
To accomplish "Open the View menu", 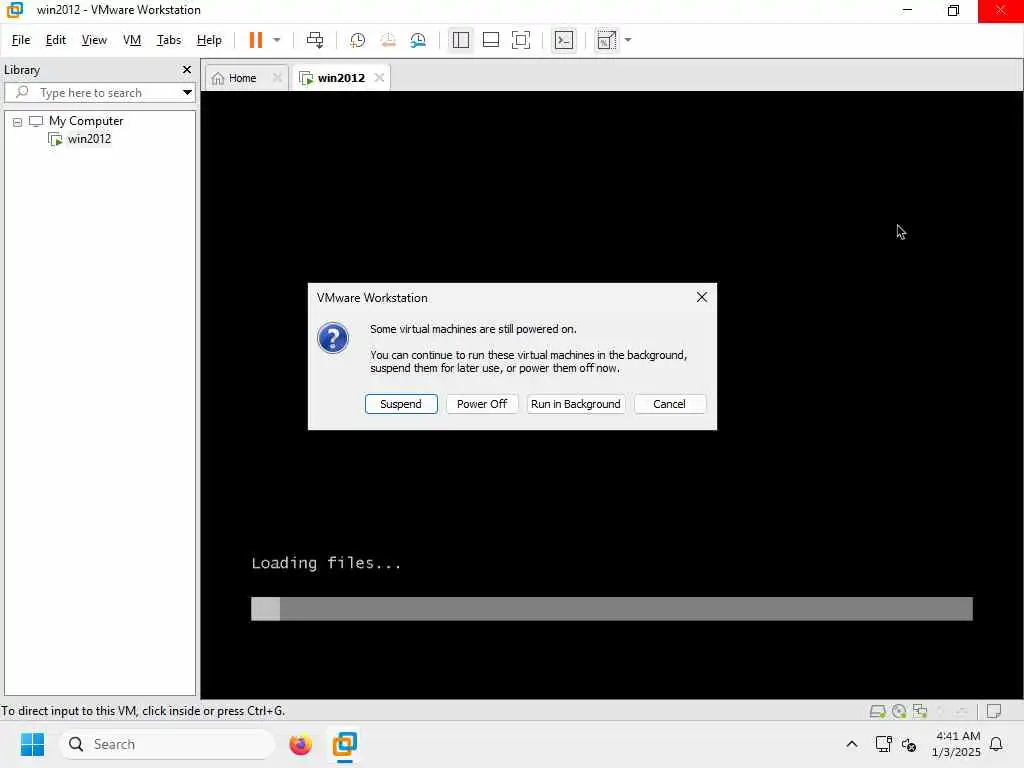I will [94, 40].
